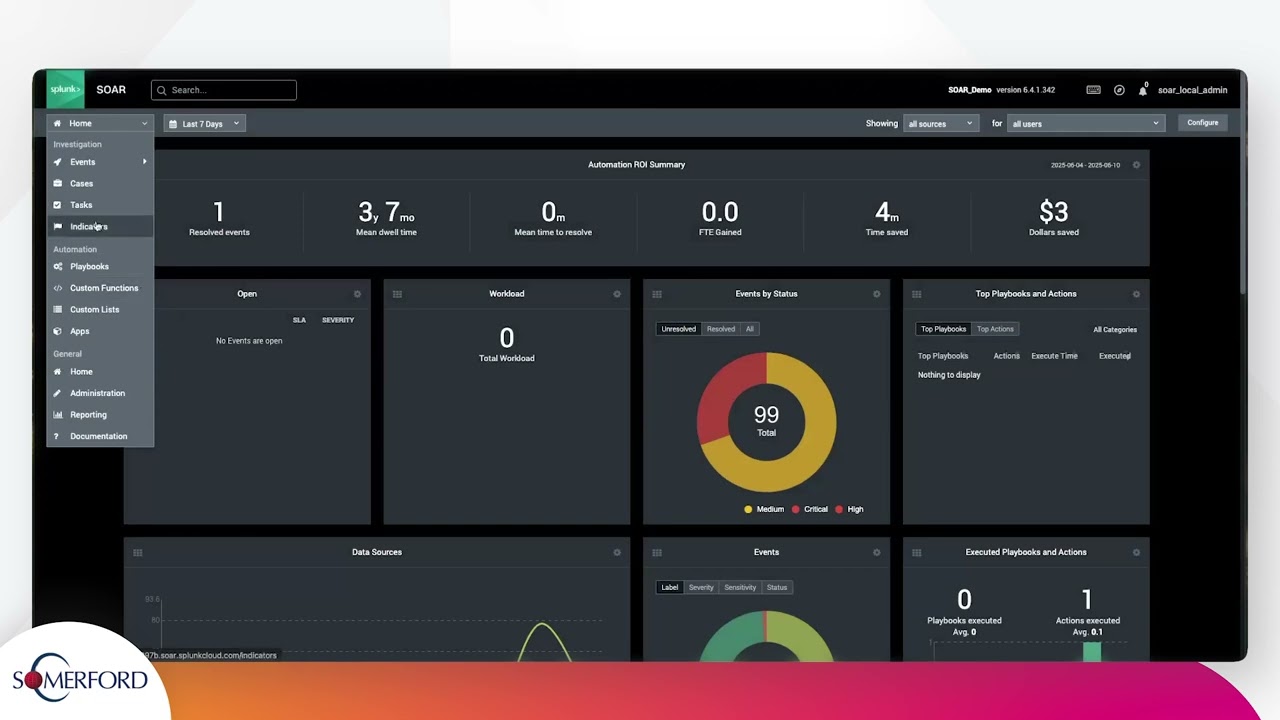Click the question mark icon beside Documentation
The image size is (1280, 720).
(58, 436)
